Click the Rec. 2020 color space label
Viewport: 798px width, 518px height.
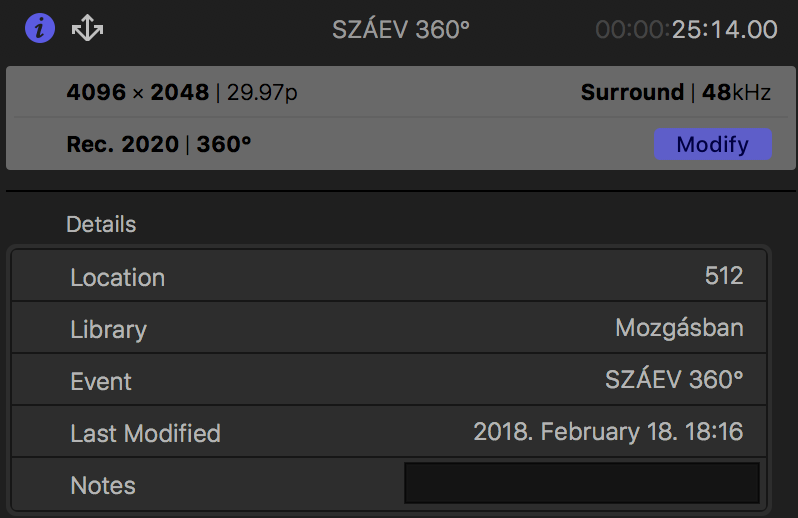[x=123, y=144]
